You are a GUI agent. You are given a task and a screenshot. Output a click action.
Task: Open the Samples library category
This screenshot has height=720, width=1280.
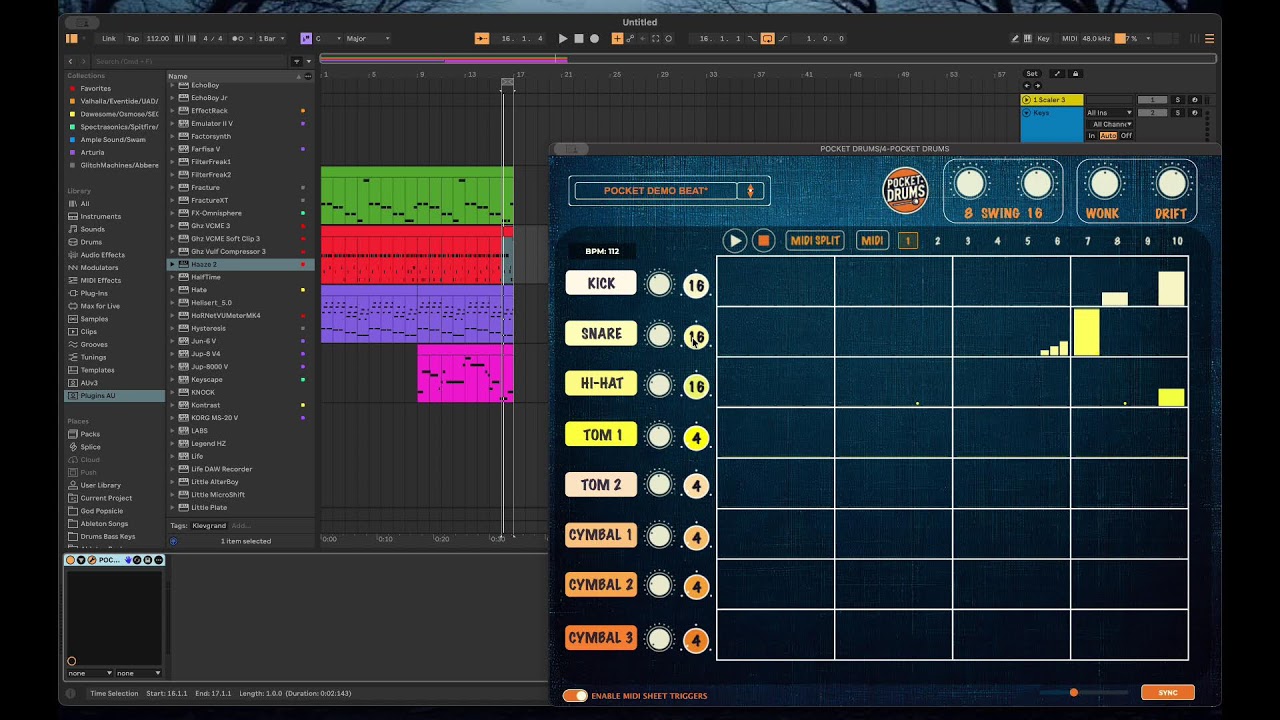[93, 319]
